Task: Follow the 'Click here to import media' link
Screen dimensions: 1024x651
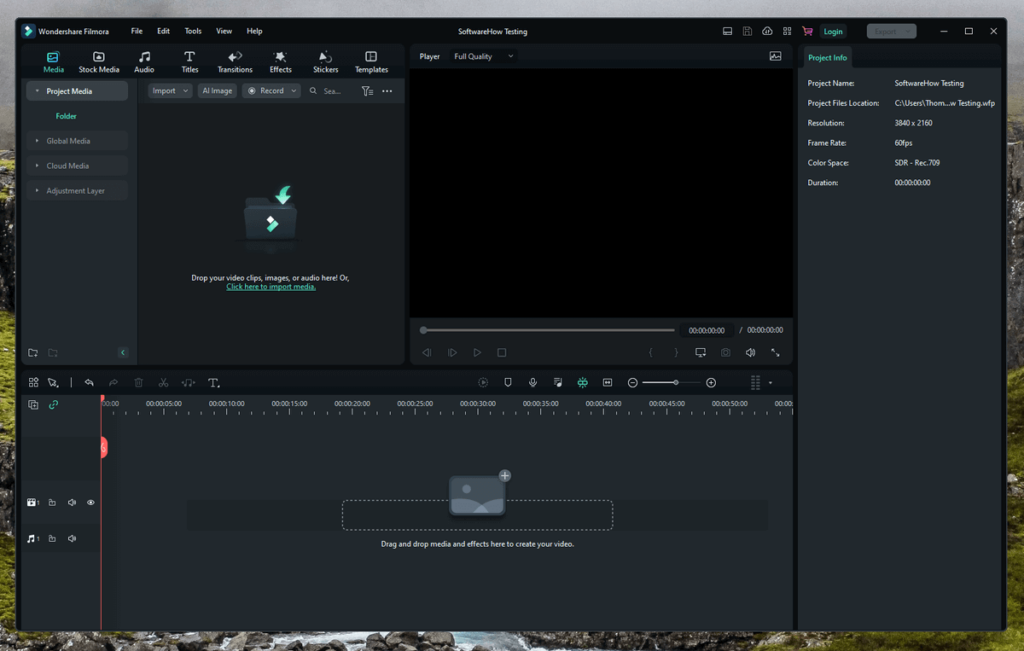Action: pyautogui.click(x=271, y=287)
